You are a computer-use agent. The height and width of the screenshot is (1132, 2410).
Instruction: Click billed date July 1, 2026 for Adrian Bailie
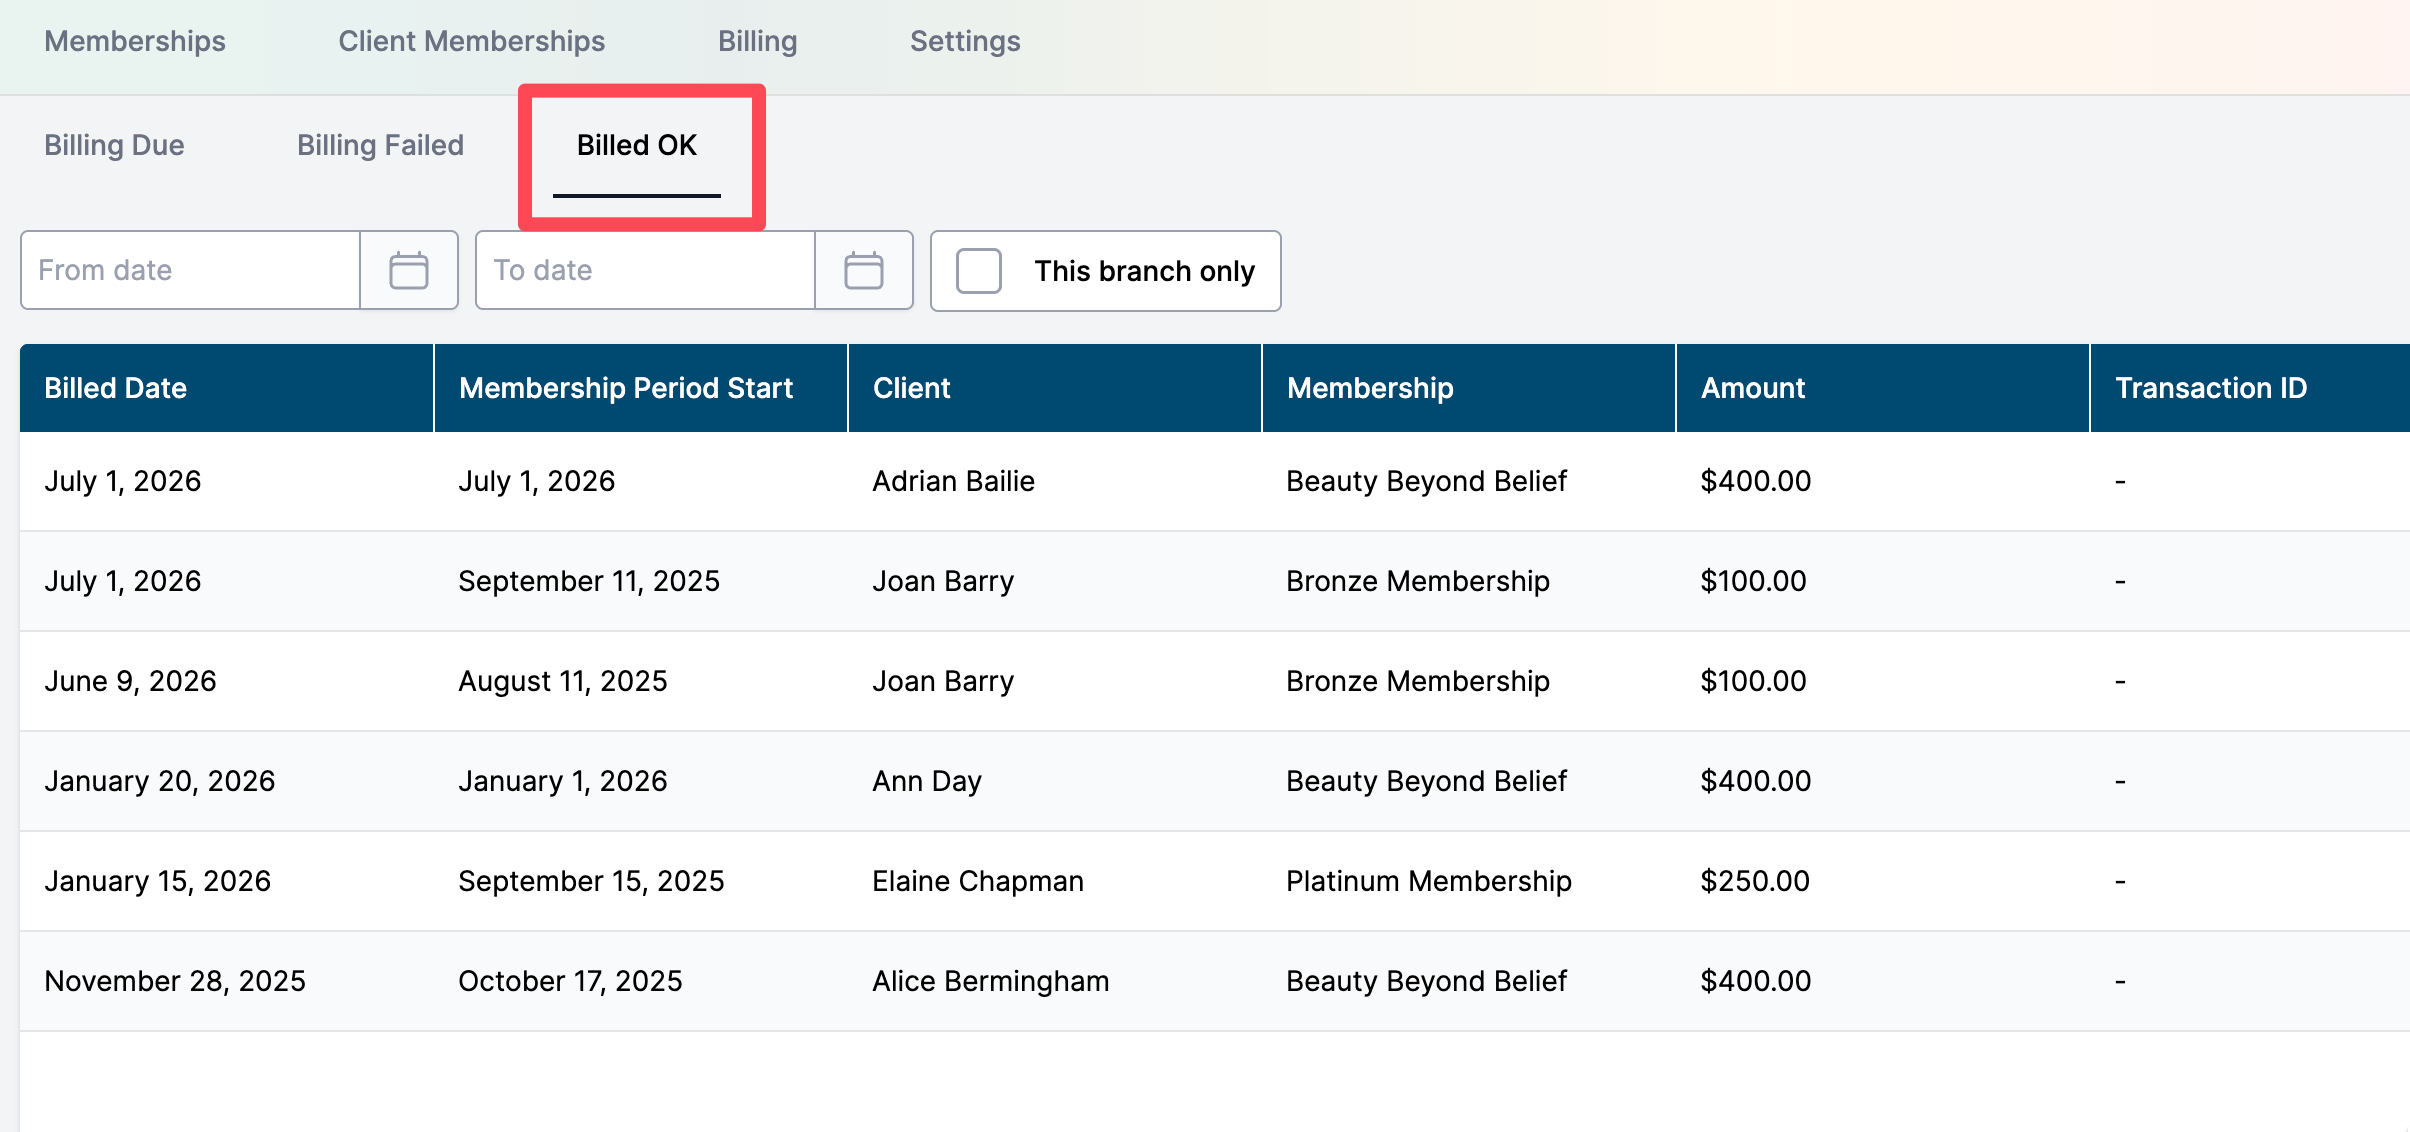tap(123, 481)
